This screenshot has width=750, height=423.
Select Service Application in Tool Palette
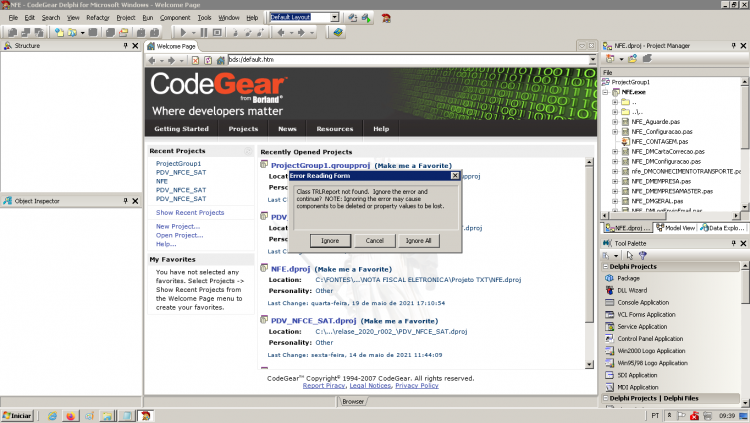[641, 327]
